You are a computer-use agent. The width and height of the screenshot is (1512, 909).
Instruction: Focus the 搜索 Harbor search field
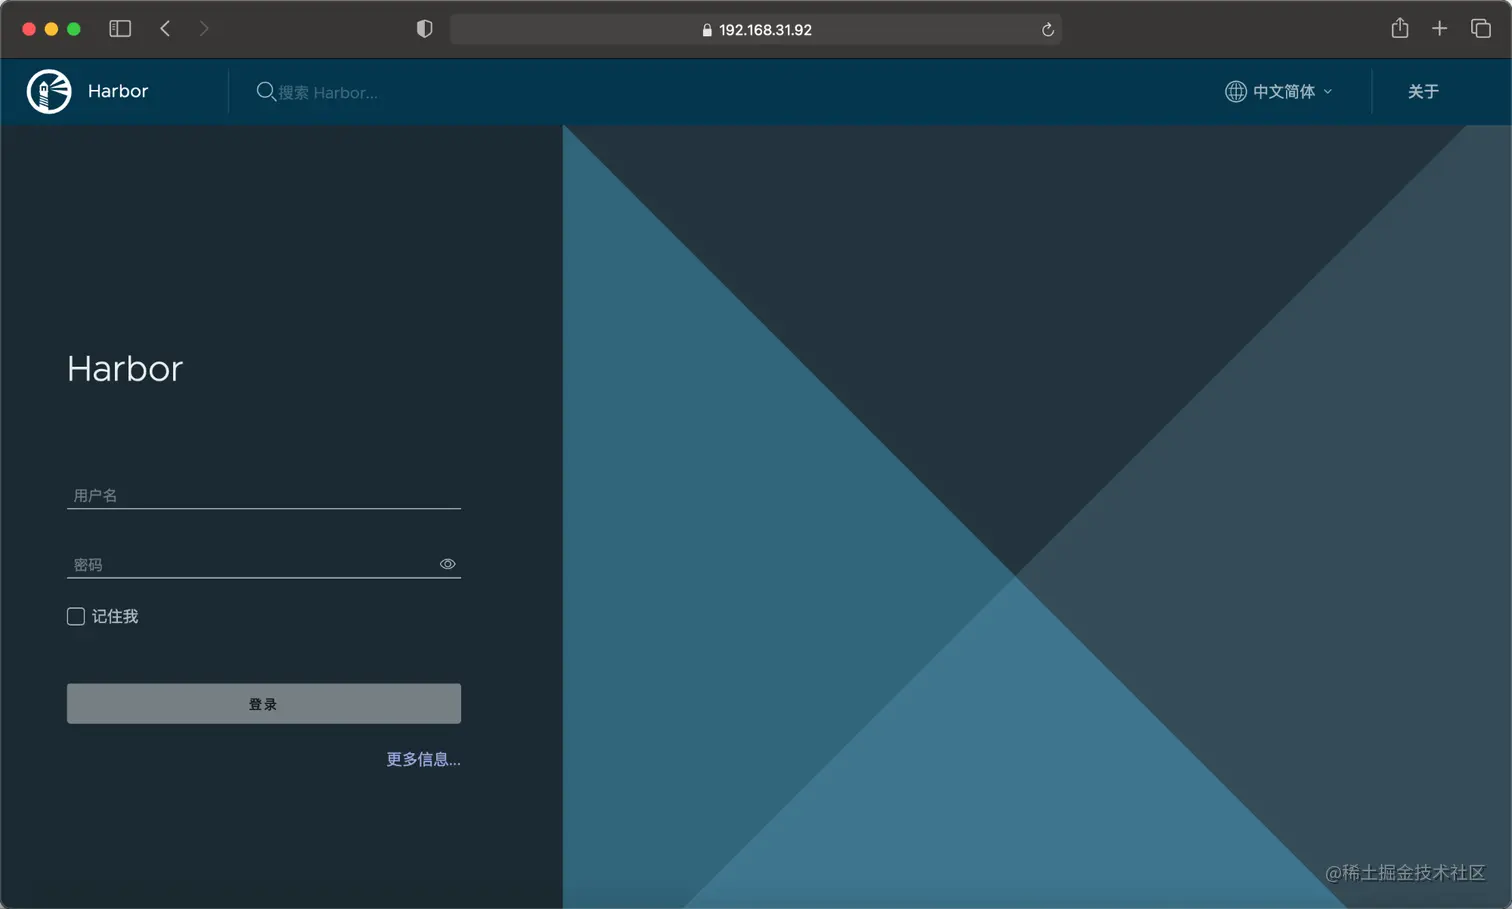pyautogui.click(x=328, y=92)
